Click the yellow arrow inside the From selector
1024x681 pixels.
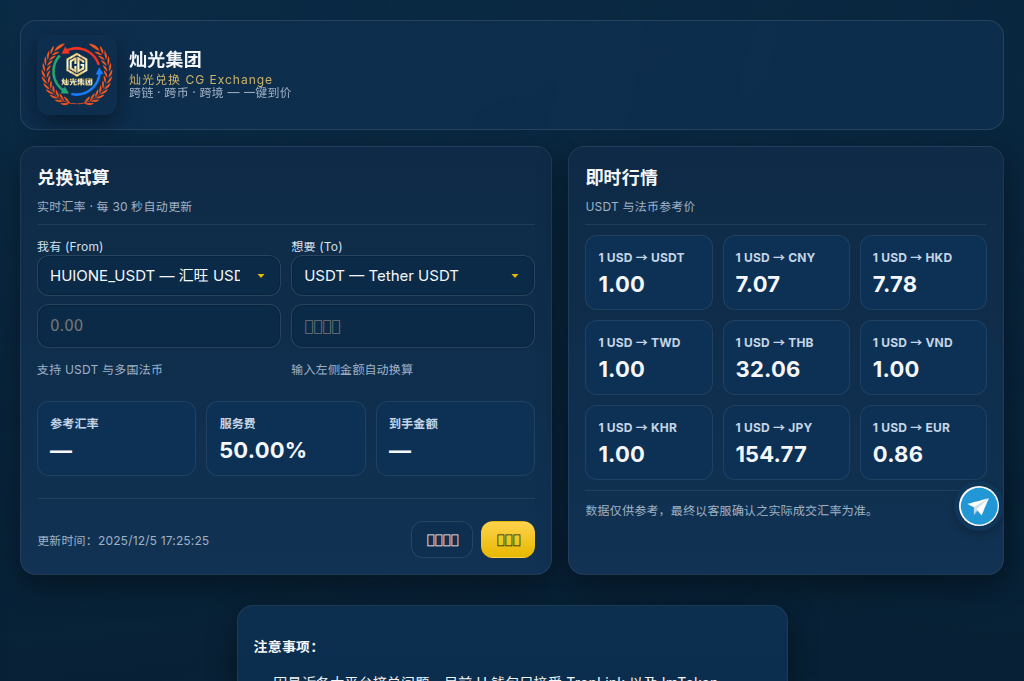click(263, 275)
